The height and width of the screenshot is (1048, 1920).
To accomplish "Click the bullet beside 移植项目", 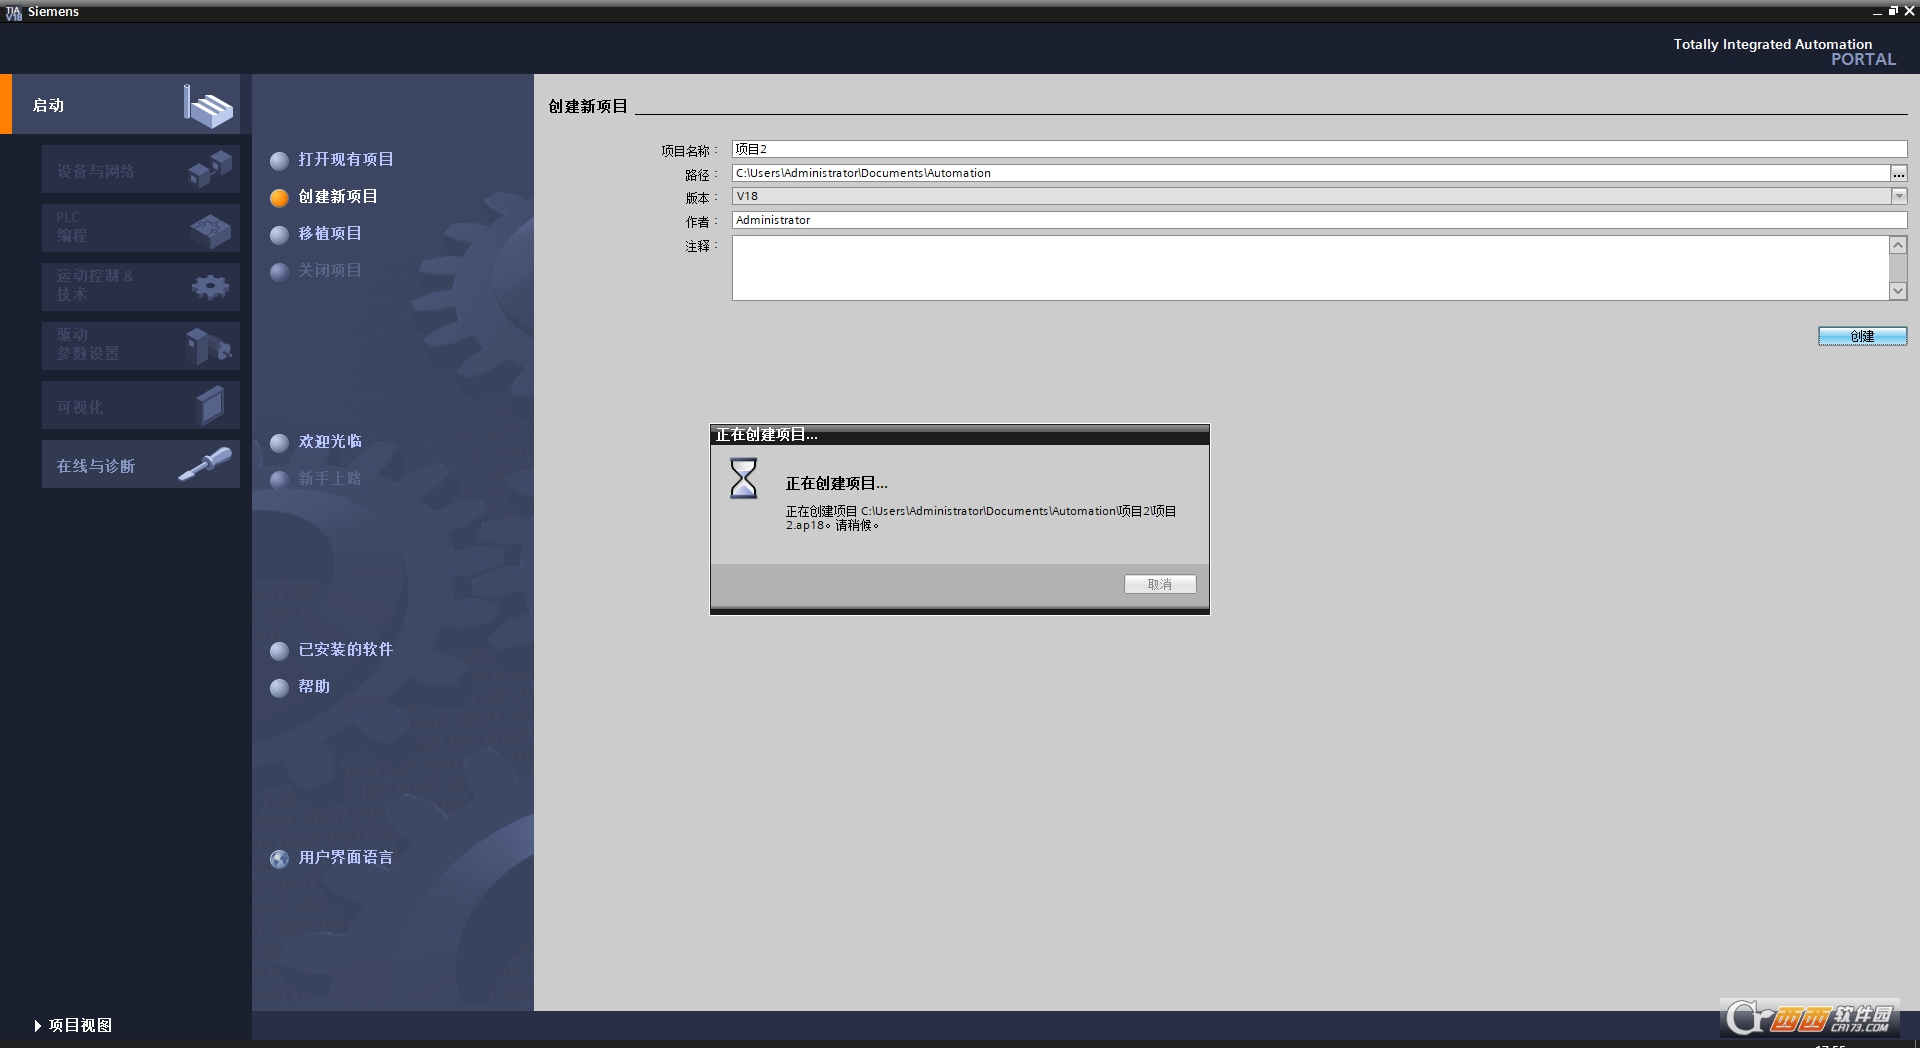I will (x=279, y=235).
